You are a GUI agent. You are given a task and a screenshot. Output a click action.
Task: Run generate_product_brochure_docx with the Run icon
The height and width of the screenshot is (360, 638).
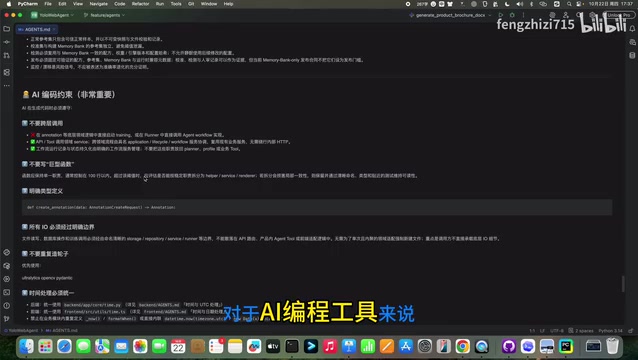pyautogui.click(x=500, y=15)
